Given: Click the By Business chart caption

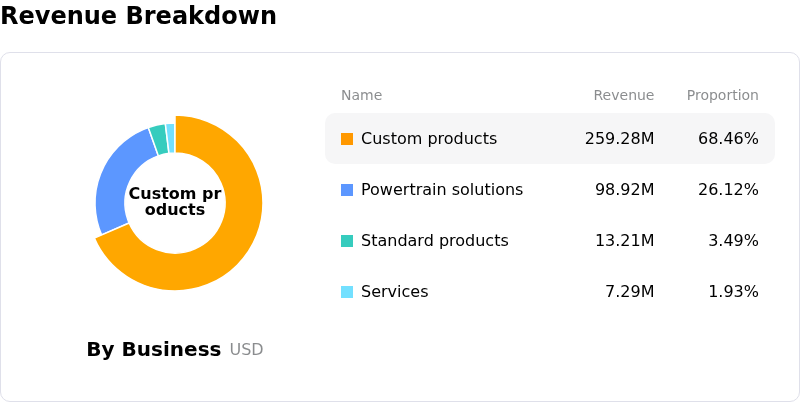Looking at the screenshot, I should click(154, 349).
